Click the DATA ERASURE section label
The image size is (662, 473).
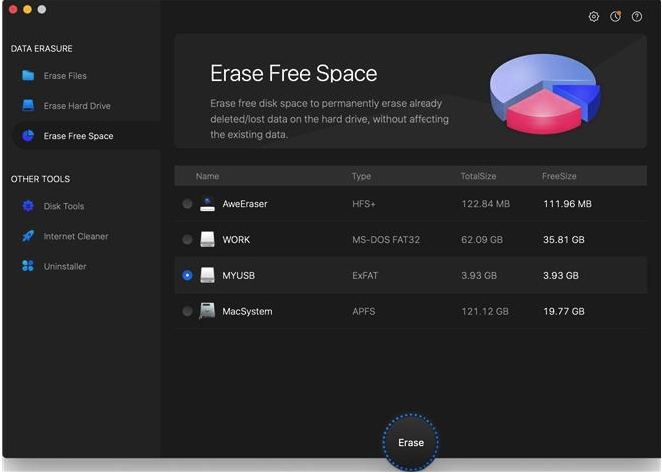41,49
